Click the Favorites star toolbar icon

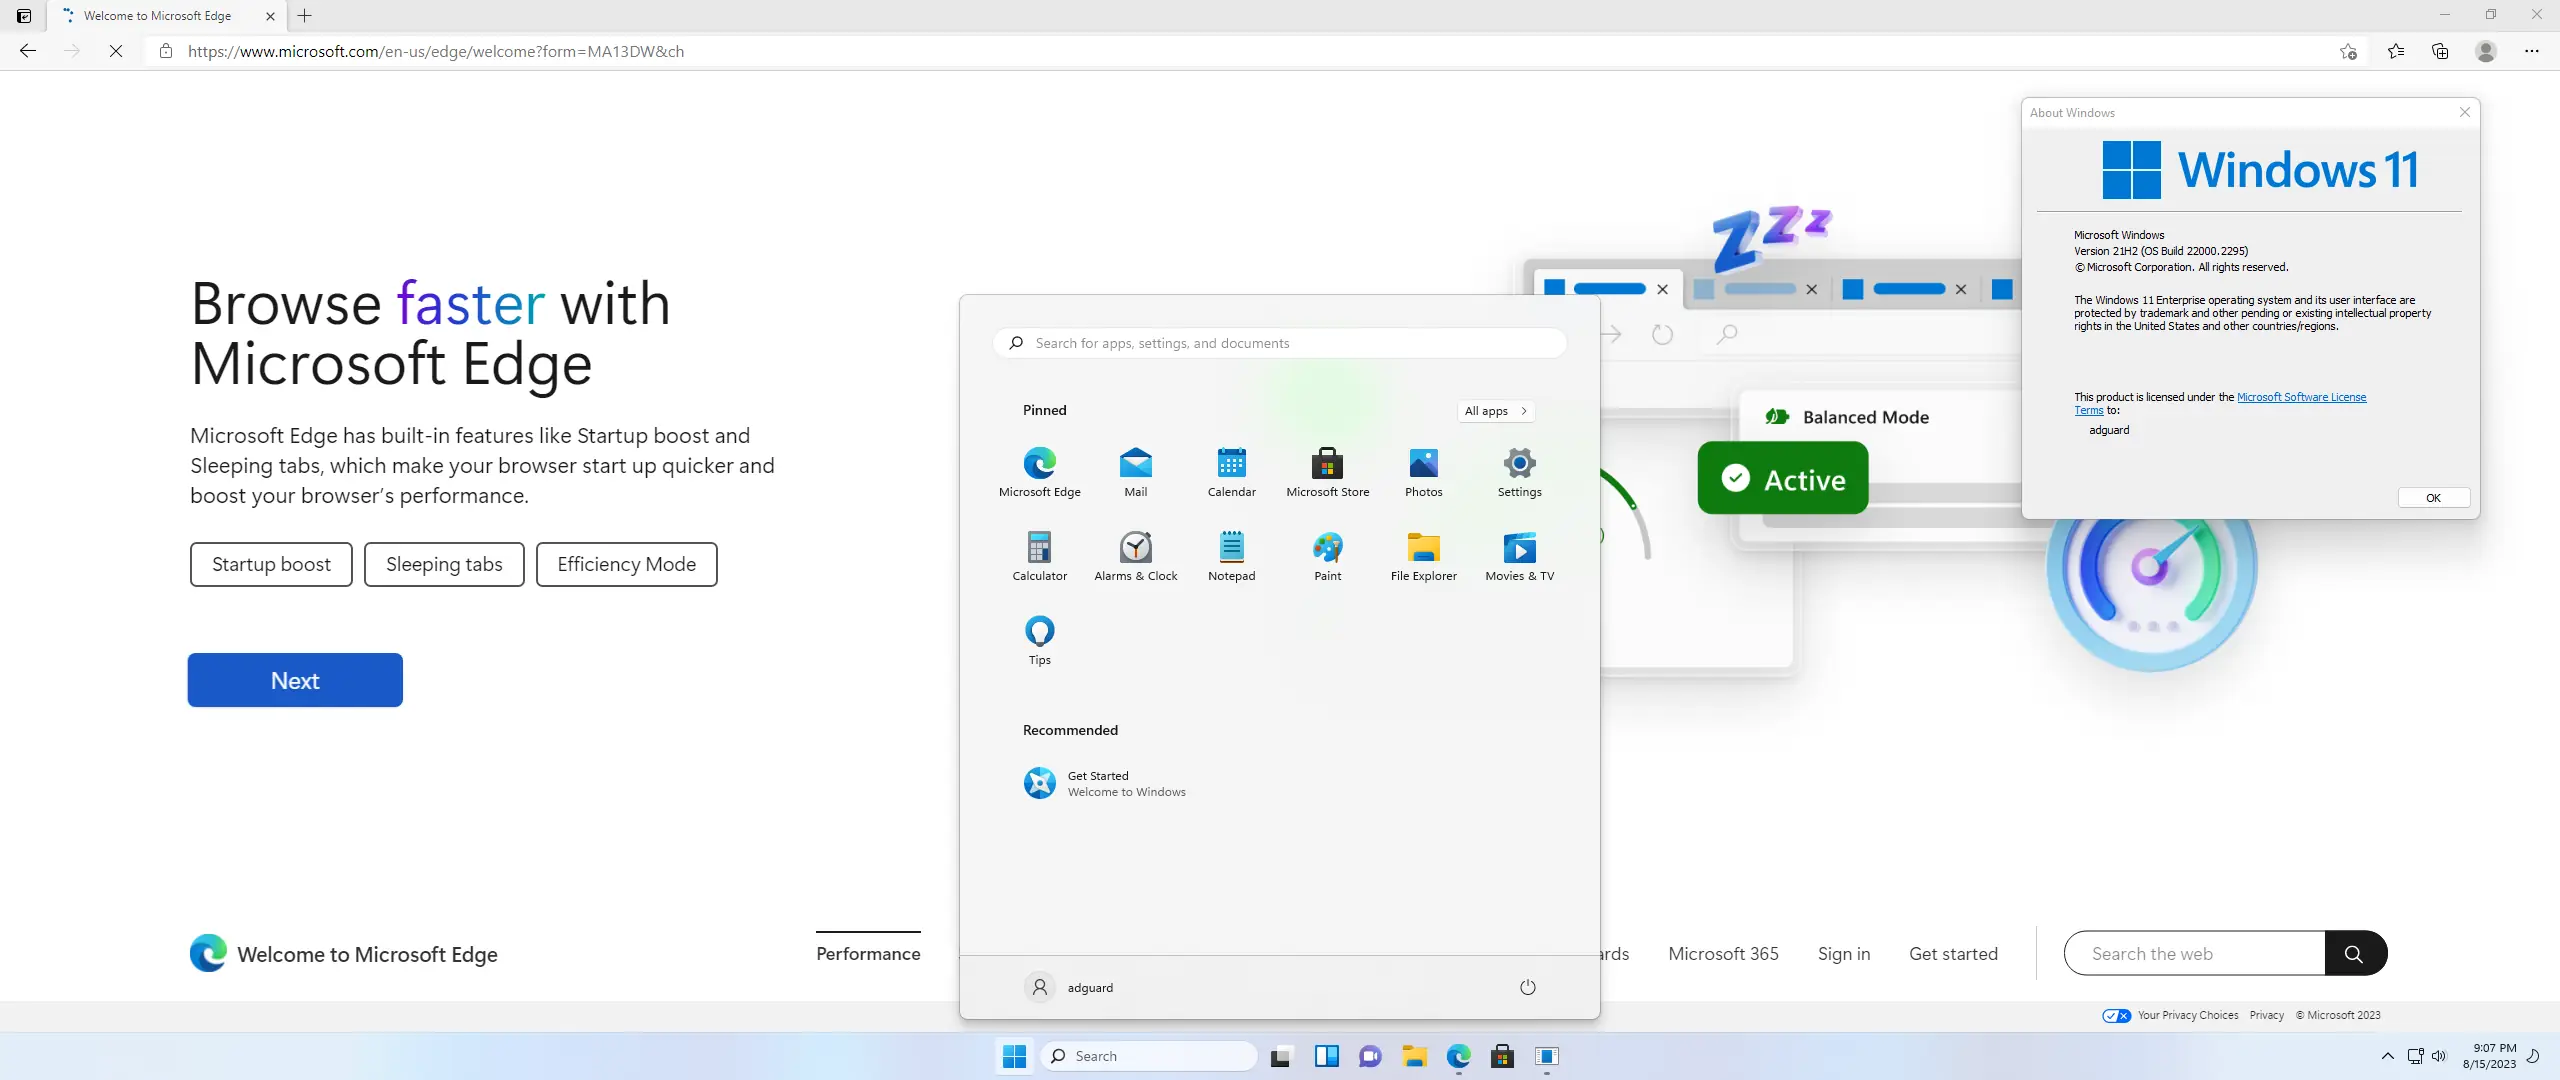[2396, 51]
